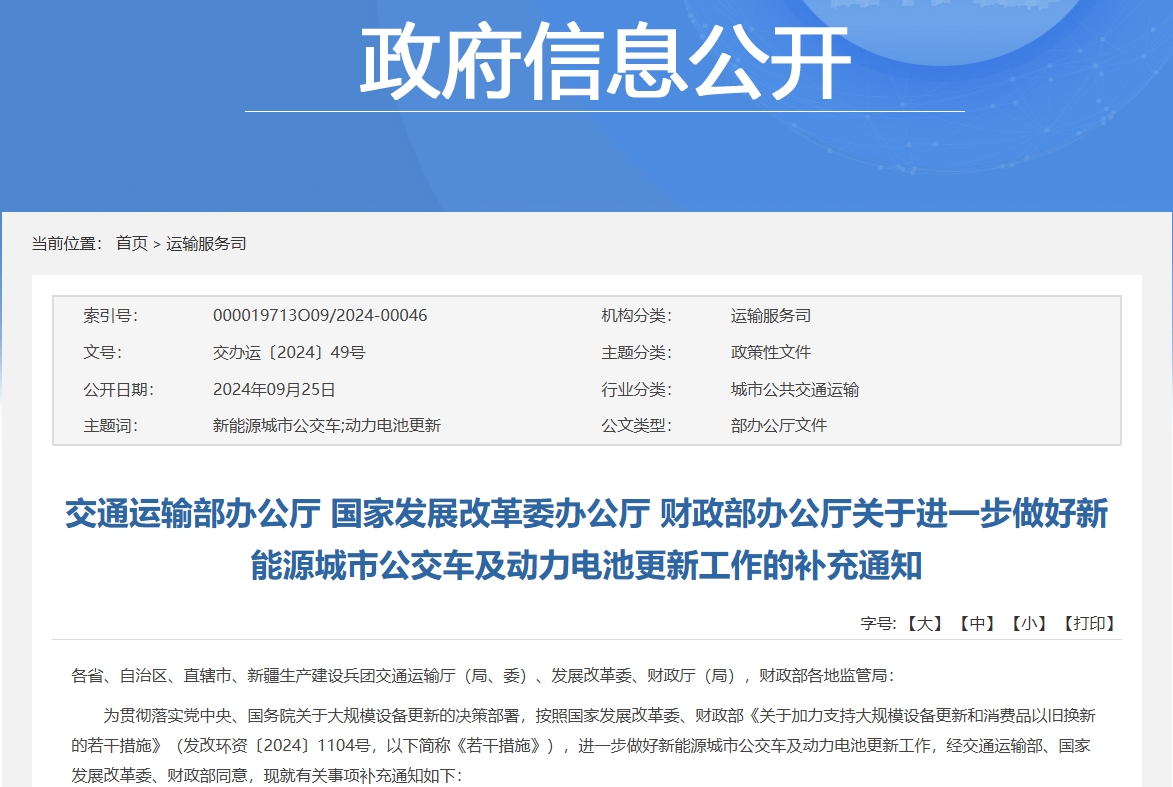The width and height of the screenshot is (1173, 787).
Task: Click the 政府信息公开 banner heading
Action: pyautogui.click(x=604, y=62)
